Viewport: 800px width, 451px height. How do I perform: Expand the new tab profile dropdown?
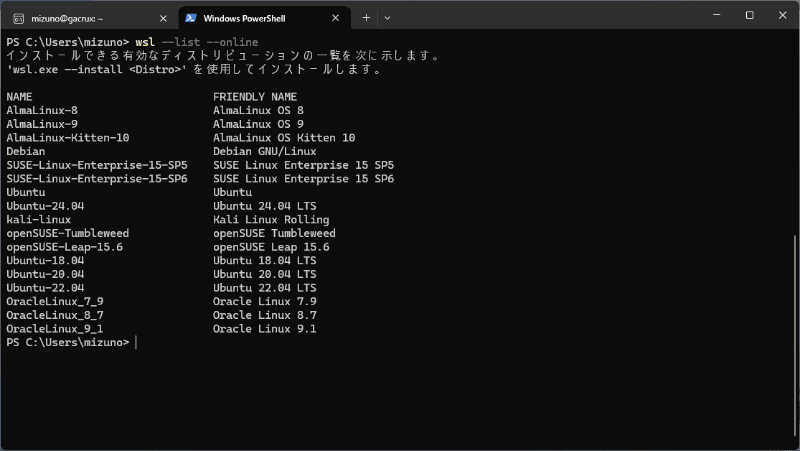point(387,18)
